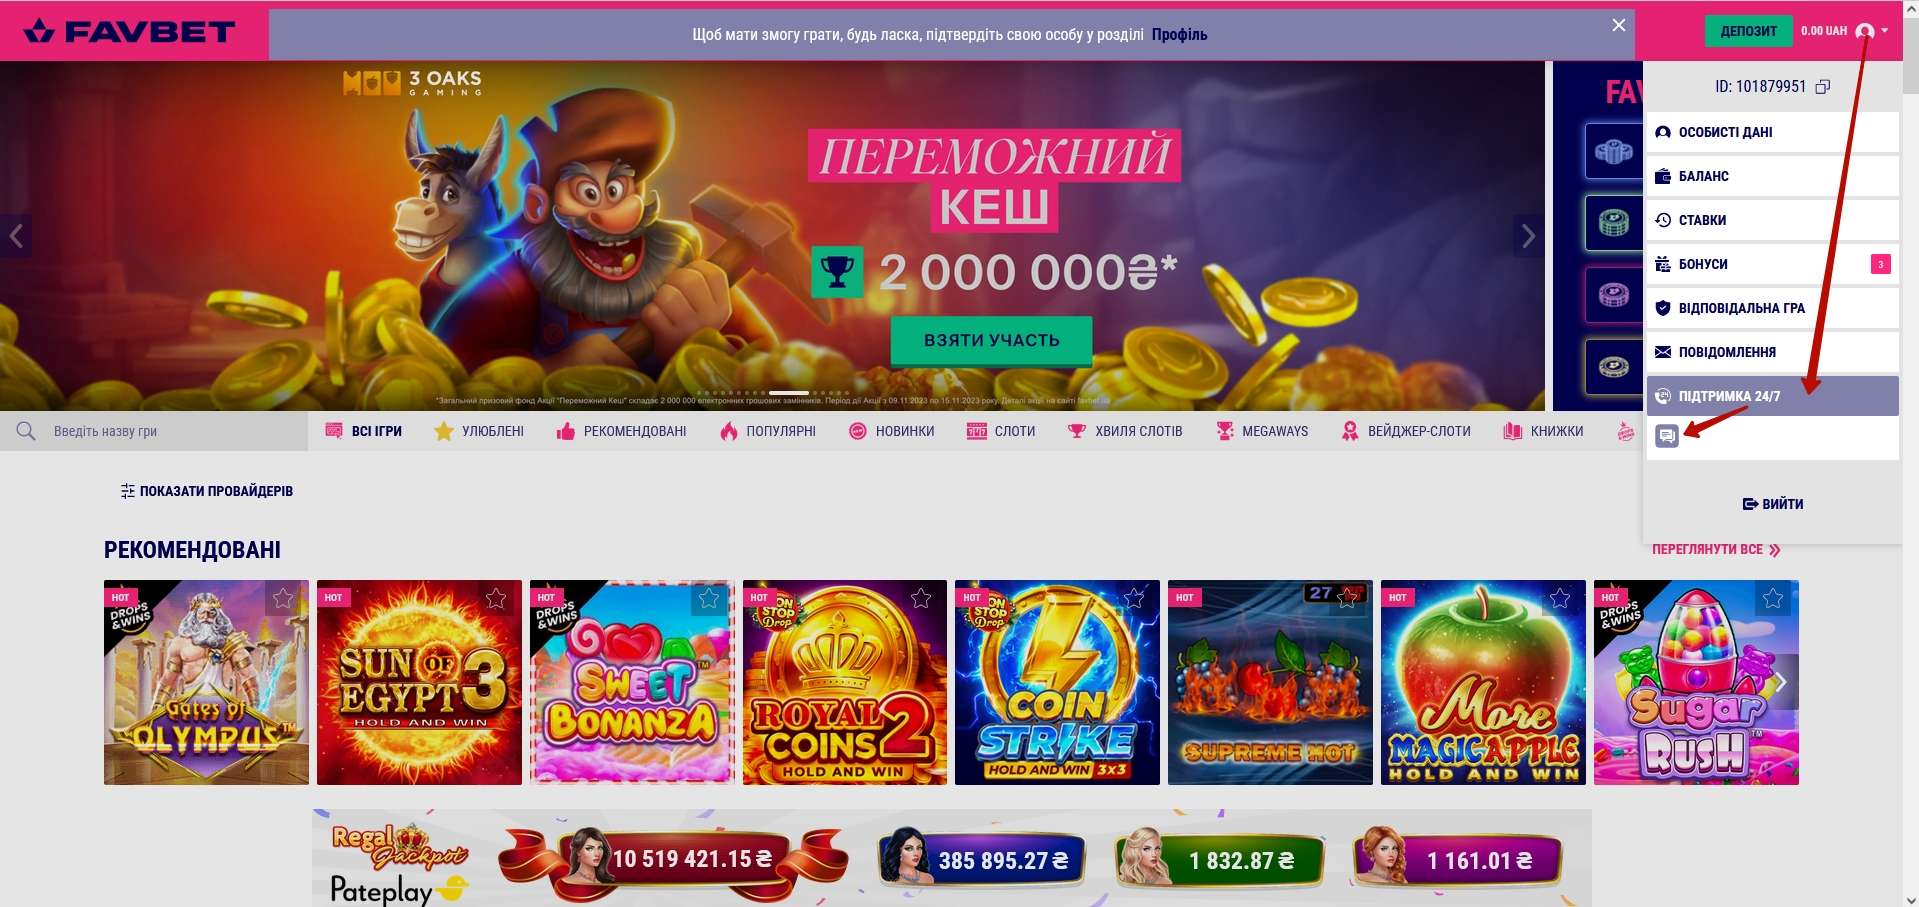Click the profile avatar icon

tap(1865, 31)
